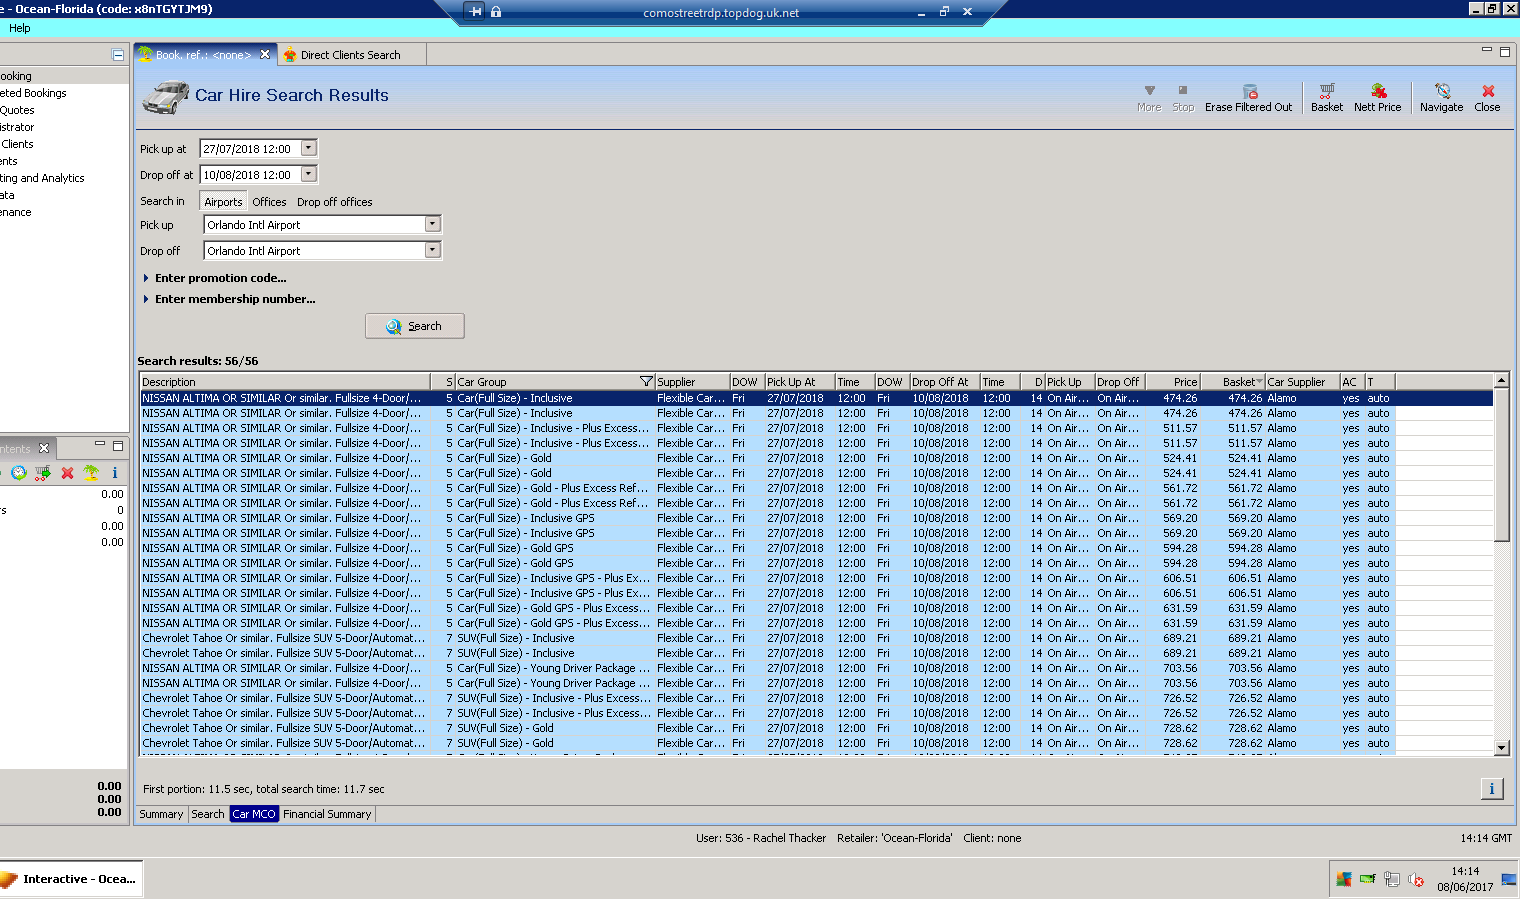Expand Enter membership number section
This screenshot has width=1520, height=899.
(x=229, y=299)
